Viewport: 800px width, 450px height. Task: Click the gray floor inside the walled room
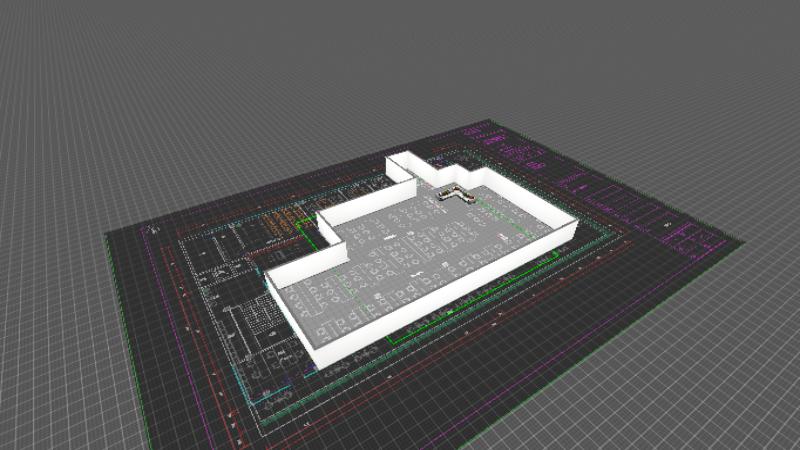coord(400,270)
